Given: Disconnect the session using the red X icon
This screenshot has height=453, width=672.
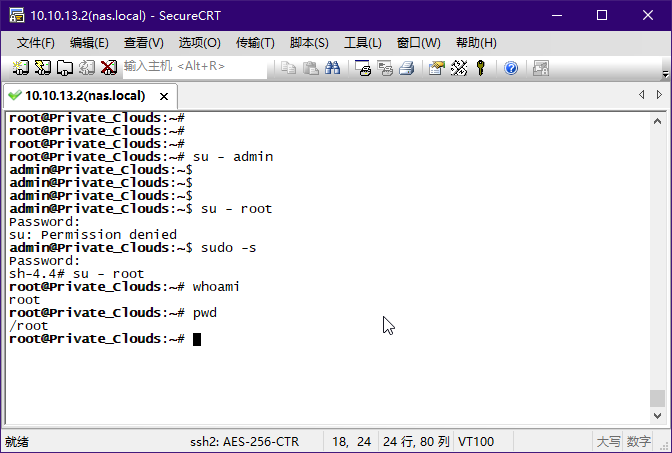Looking at the screenshot, I should tap(108, 68).
